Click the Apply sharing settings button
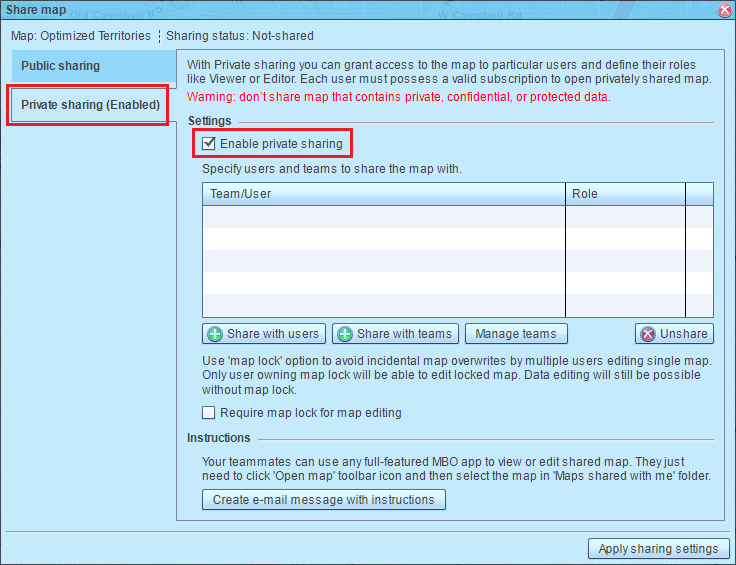The width and height of the screenshot is (736, 565). tap(658, 548)
